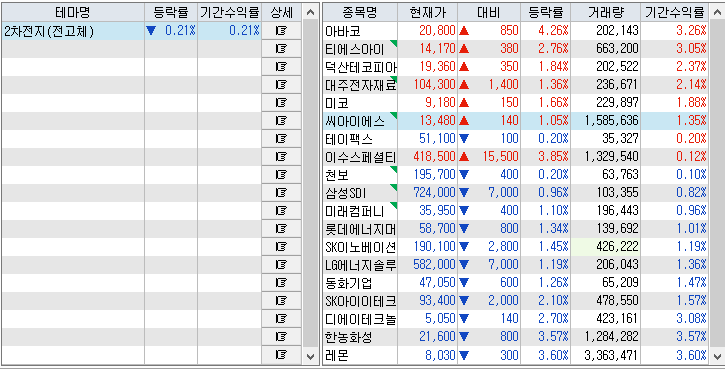The width and height of the screenshot is (725, 369).
Task: Select the 디에이테크놀 stock name
Action: click(361, 320)
